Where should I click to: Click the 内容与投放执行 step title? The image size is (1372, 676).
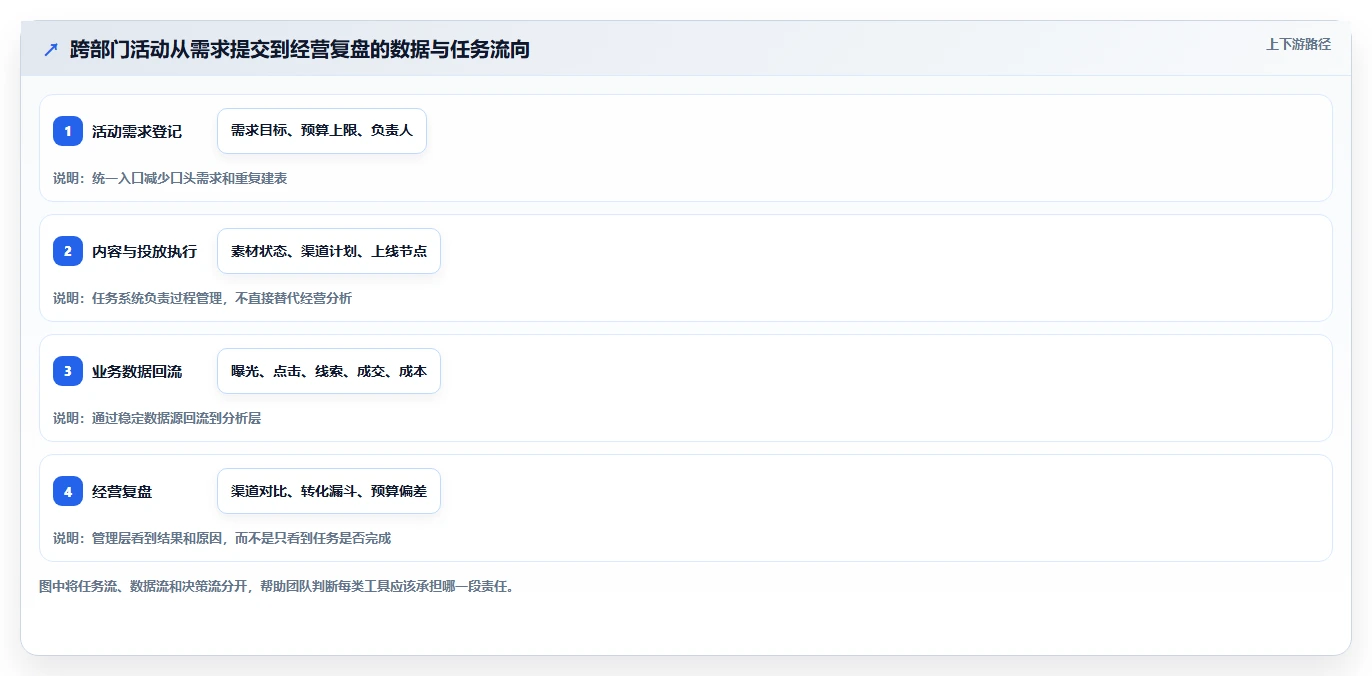(144, 251)
